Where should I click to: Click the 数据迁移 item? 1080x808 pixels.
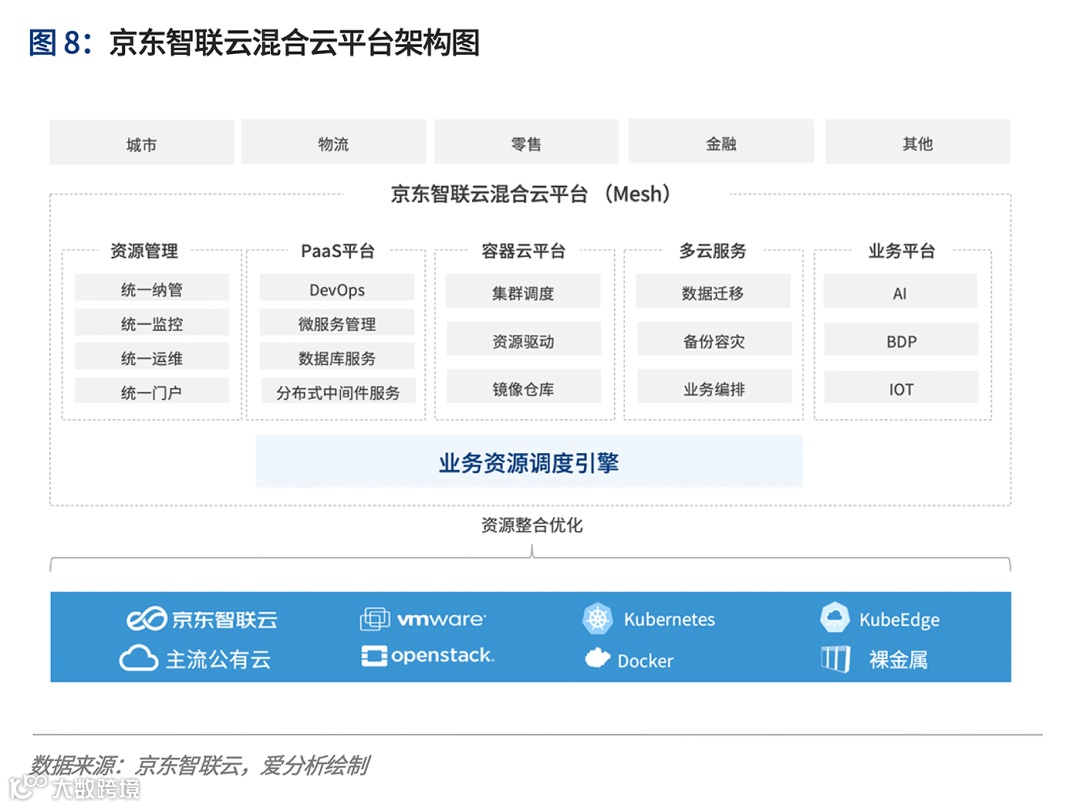[713, 291]
